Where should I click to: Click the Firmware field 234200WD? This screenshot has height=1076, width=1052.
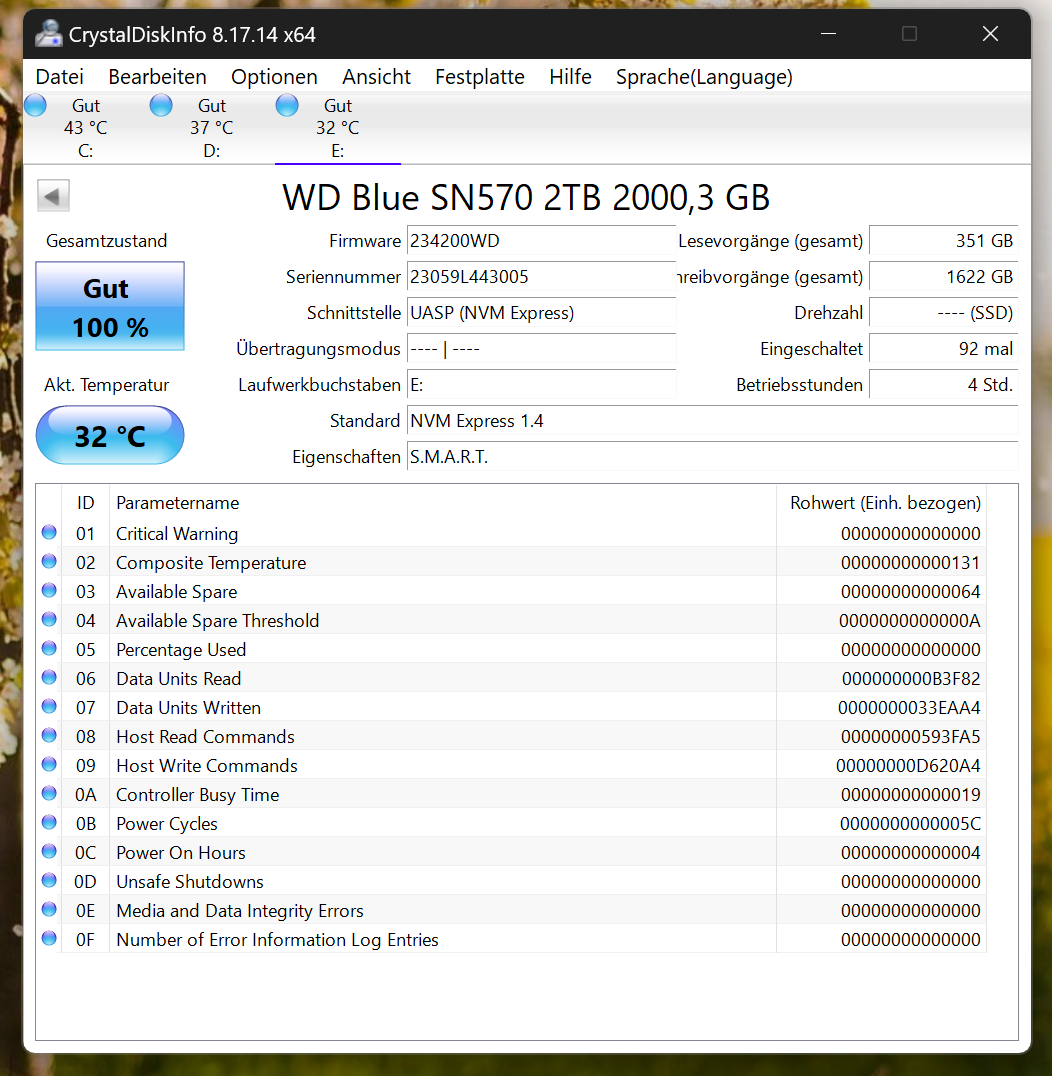pos(541,241)
